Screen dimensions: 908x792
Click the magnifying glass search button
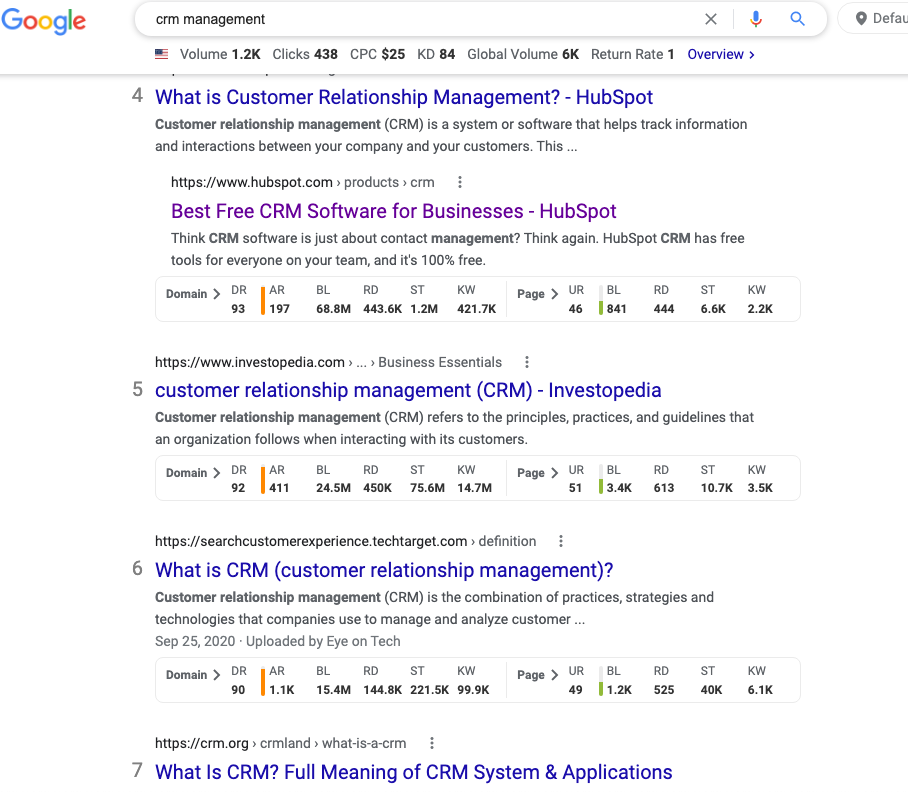click(797, 19)
